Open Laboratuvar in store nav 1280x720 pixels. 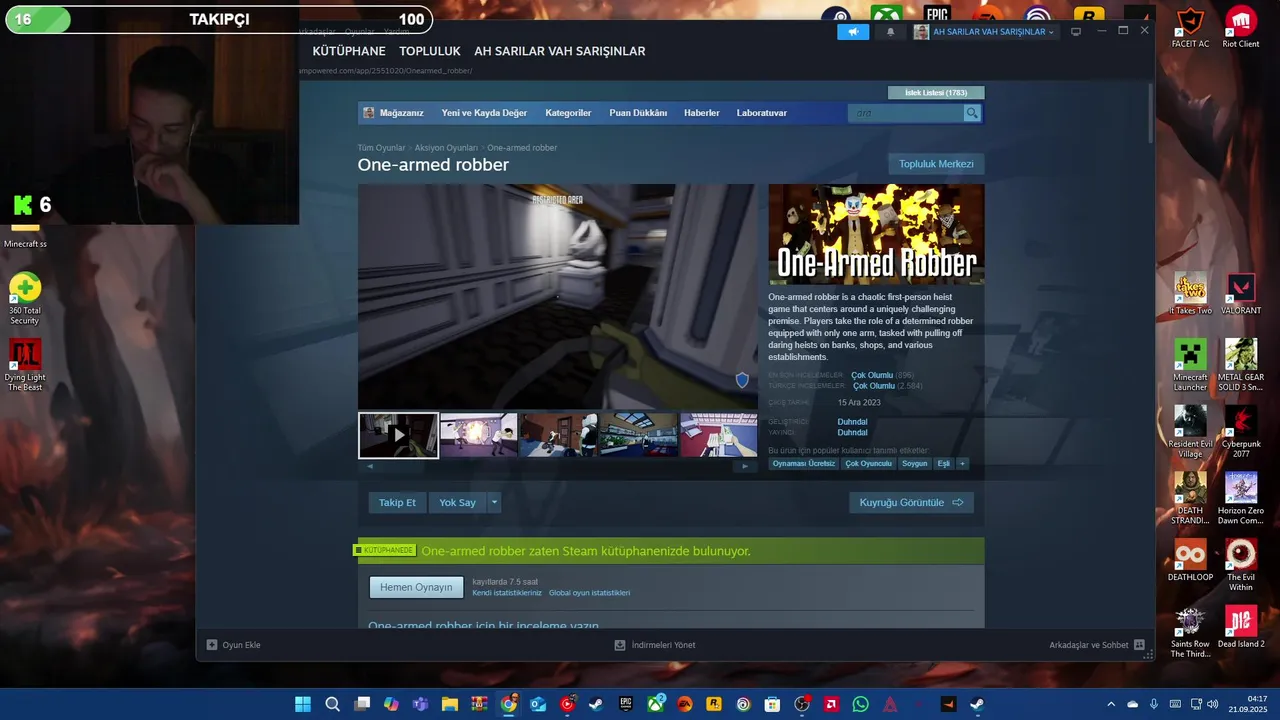pyautogui.click(x=762, y=113)
